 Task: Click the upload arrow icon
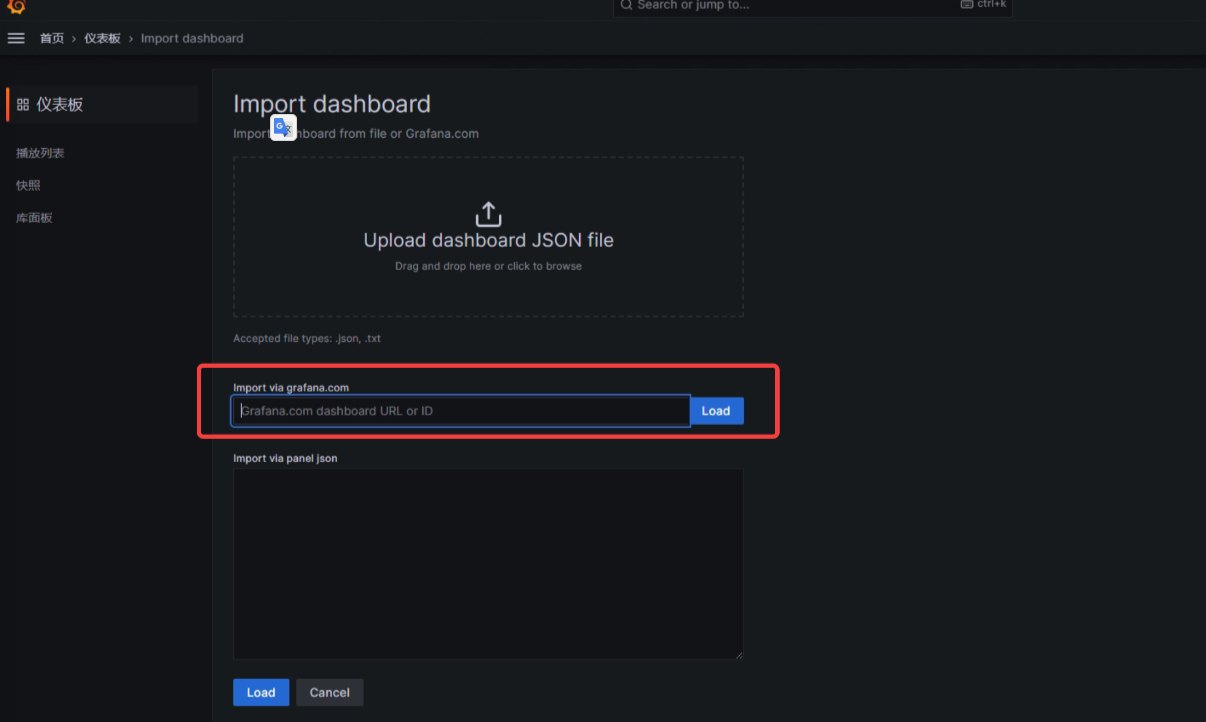click(488, 214)
